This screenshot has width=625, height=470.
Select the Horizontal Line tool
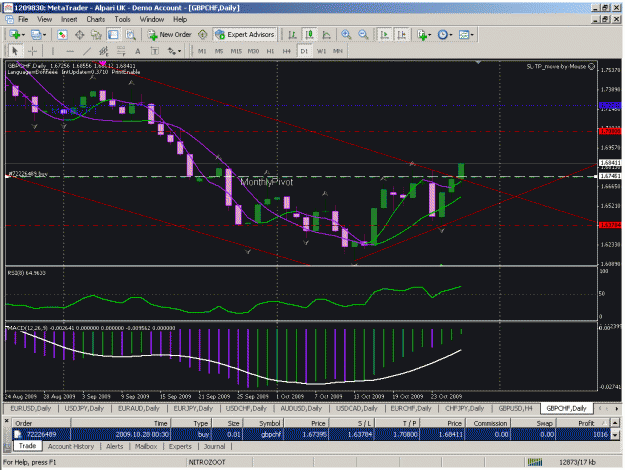(x=70, y=51)
